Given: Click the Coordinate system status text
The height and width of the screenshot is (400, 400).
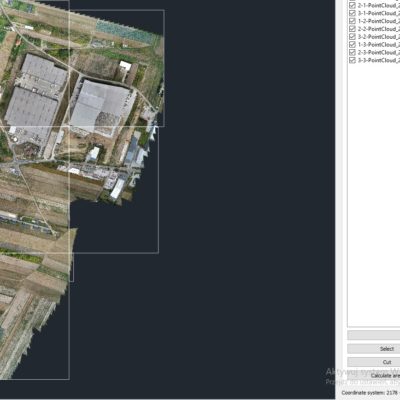Looking at the screenshot, I should point(371,393).
